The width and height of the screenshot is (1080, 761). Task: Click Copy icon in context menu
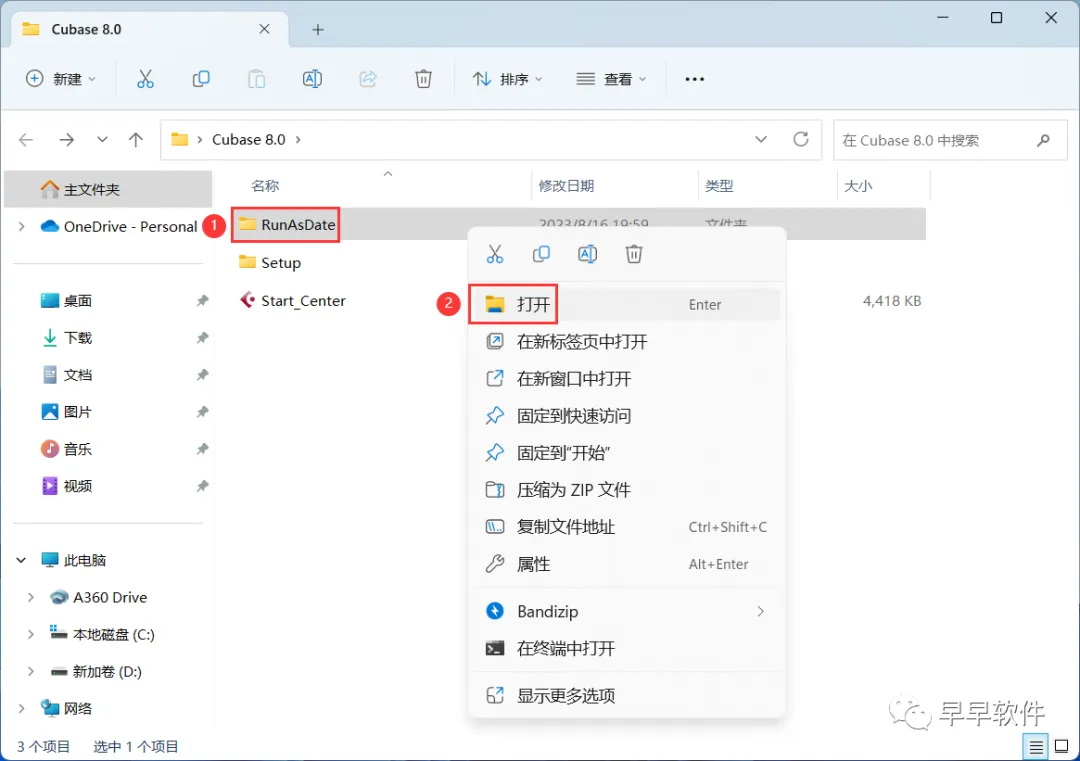coord(541,254)
